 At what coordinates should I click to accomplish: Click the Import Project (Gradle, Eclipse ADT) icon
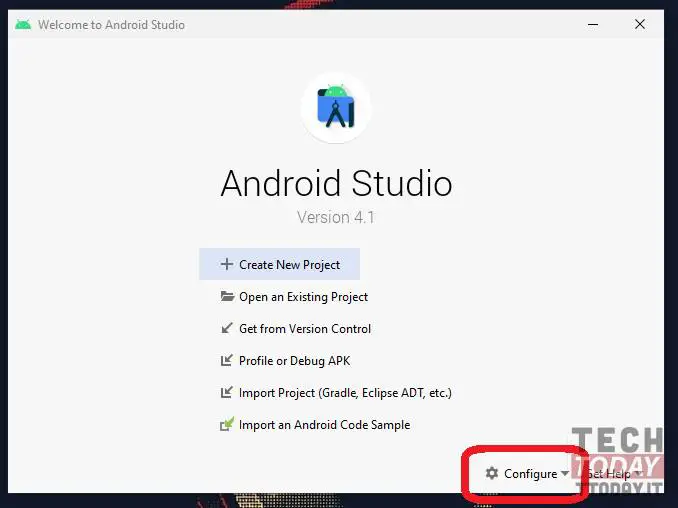coord(227,392)
